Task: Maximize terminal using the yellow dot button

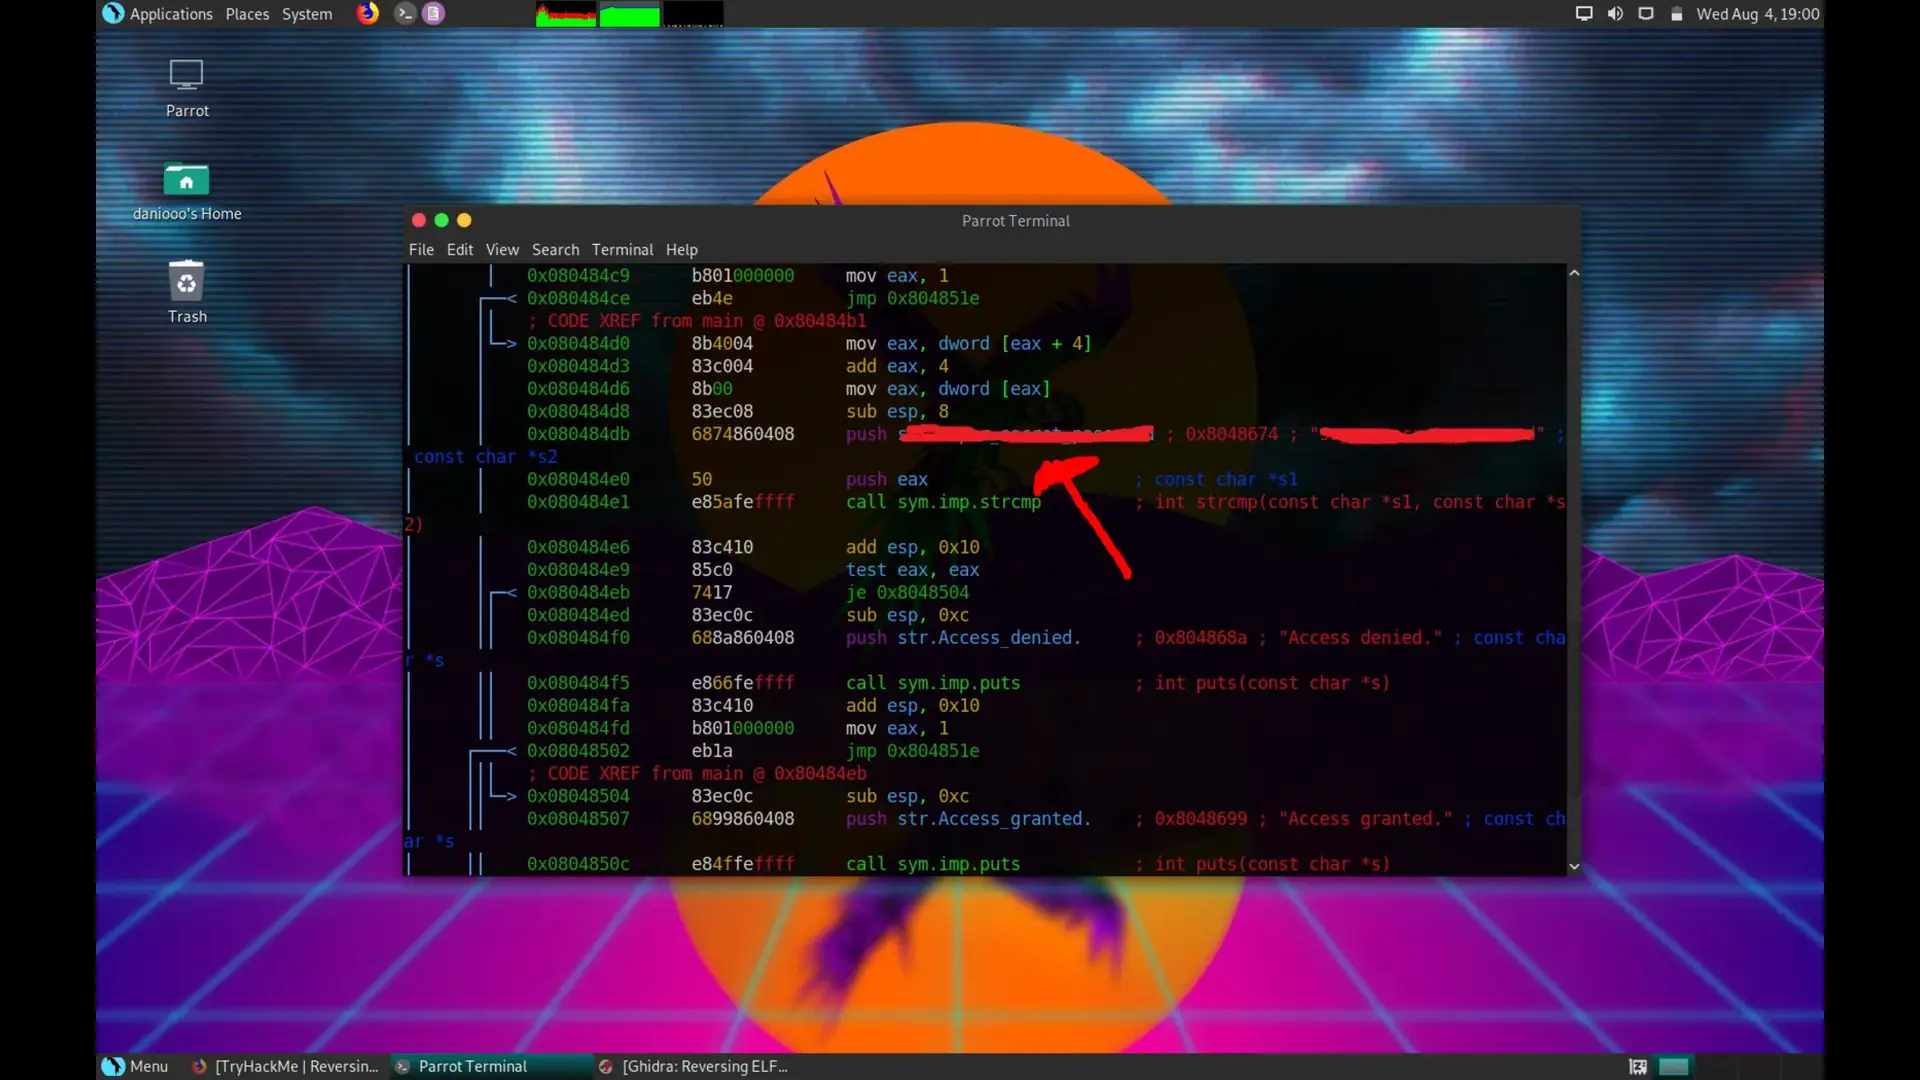Action: click(464, 220)
